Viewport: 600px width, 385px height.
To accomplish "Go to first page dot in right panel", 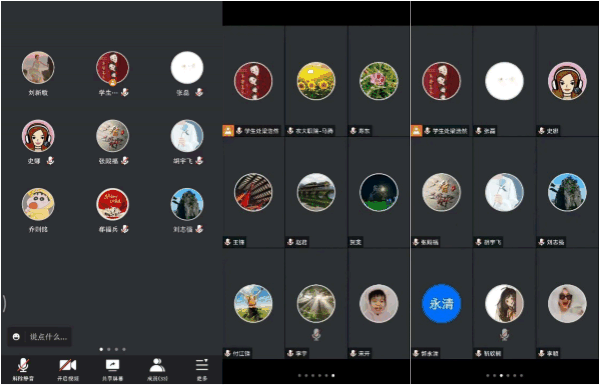I will pyautogui.click(x=487, y=375).
